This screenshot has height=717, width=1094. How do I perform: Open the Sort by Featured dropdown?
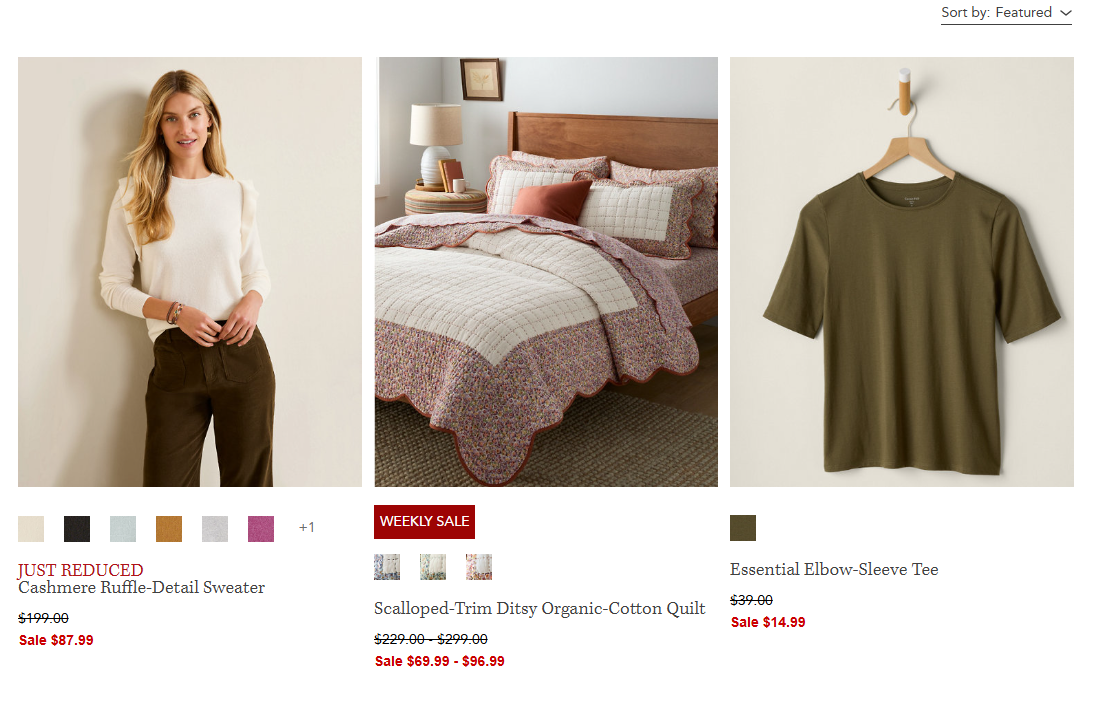tap(1005, 13)
